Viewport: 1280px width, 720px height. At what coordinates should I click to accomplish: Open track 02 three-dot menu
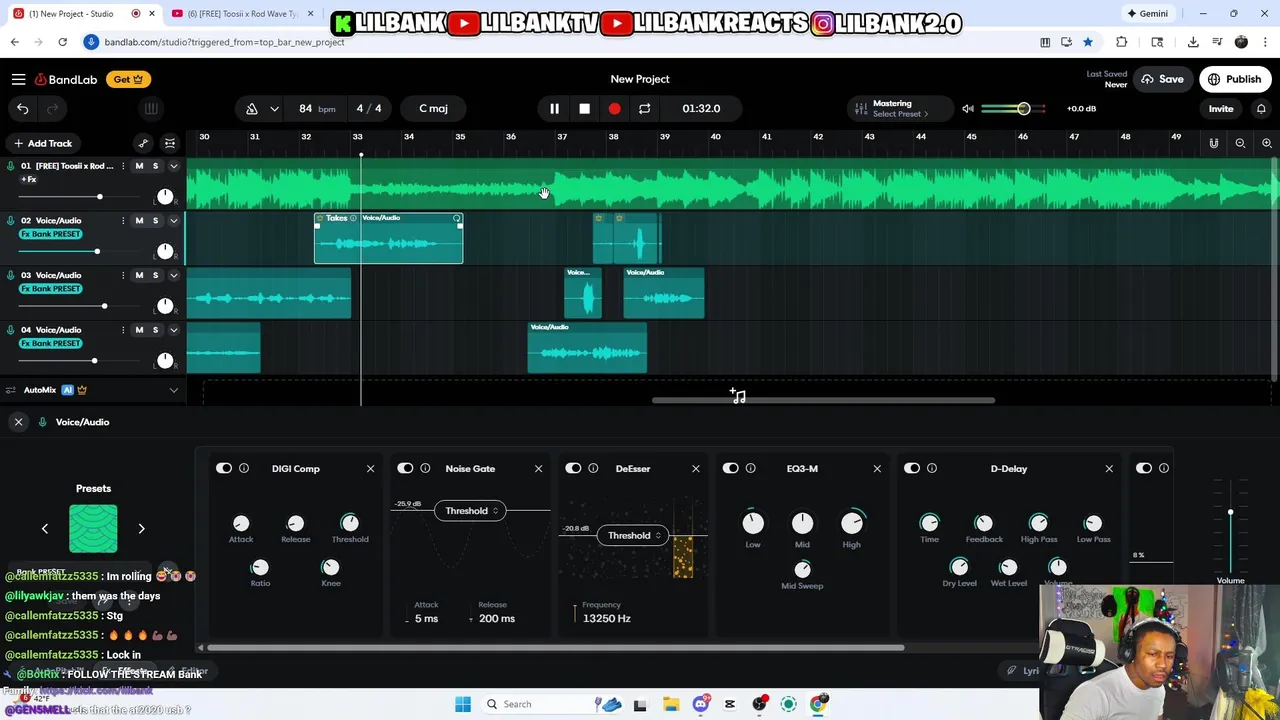(x=123, y=220)
